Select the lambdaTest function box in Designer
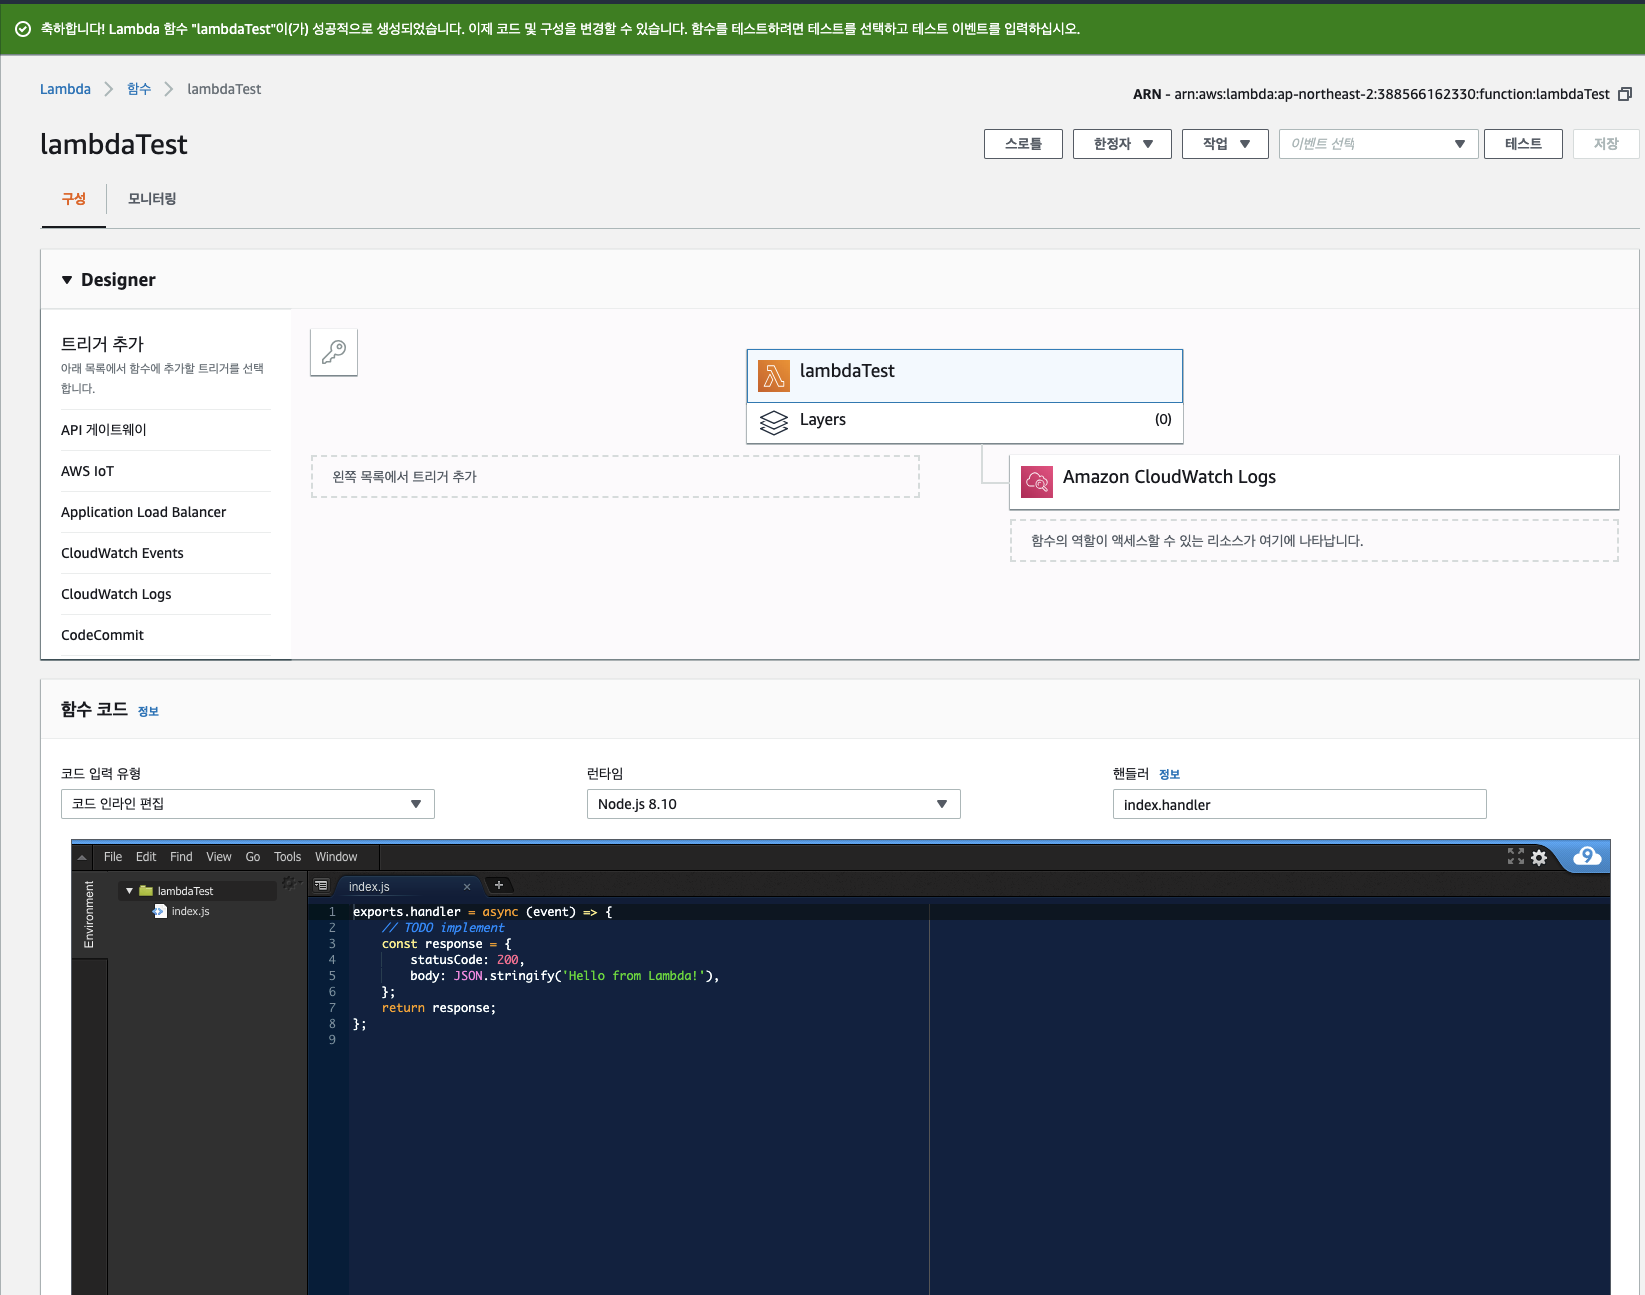Screen dimensions: 1645x1295 (x=965, y=376)
